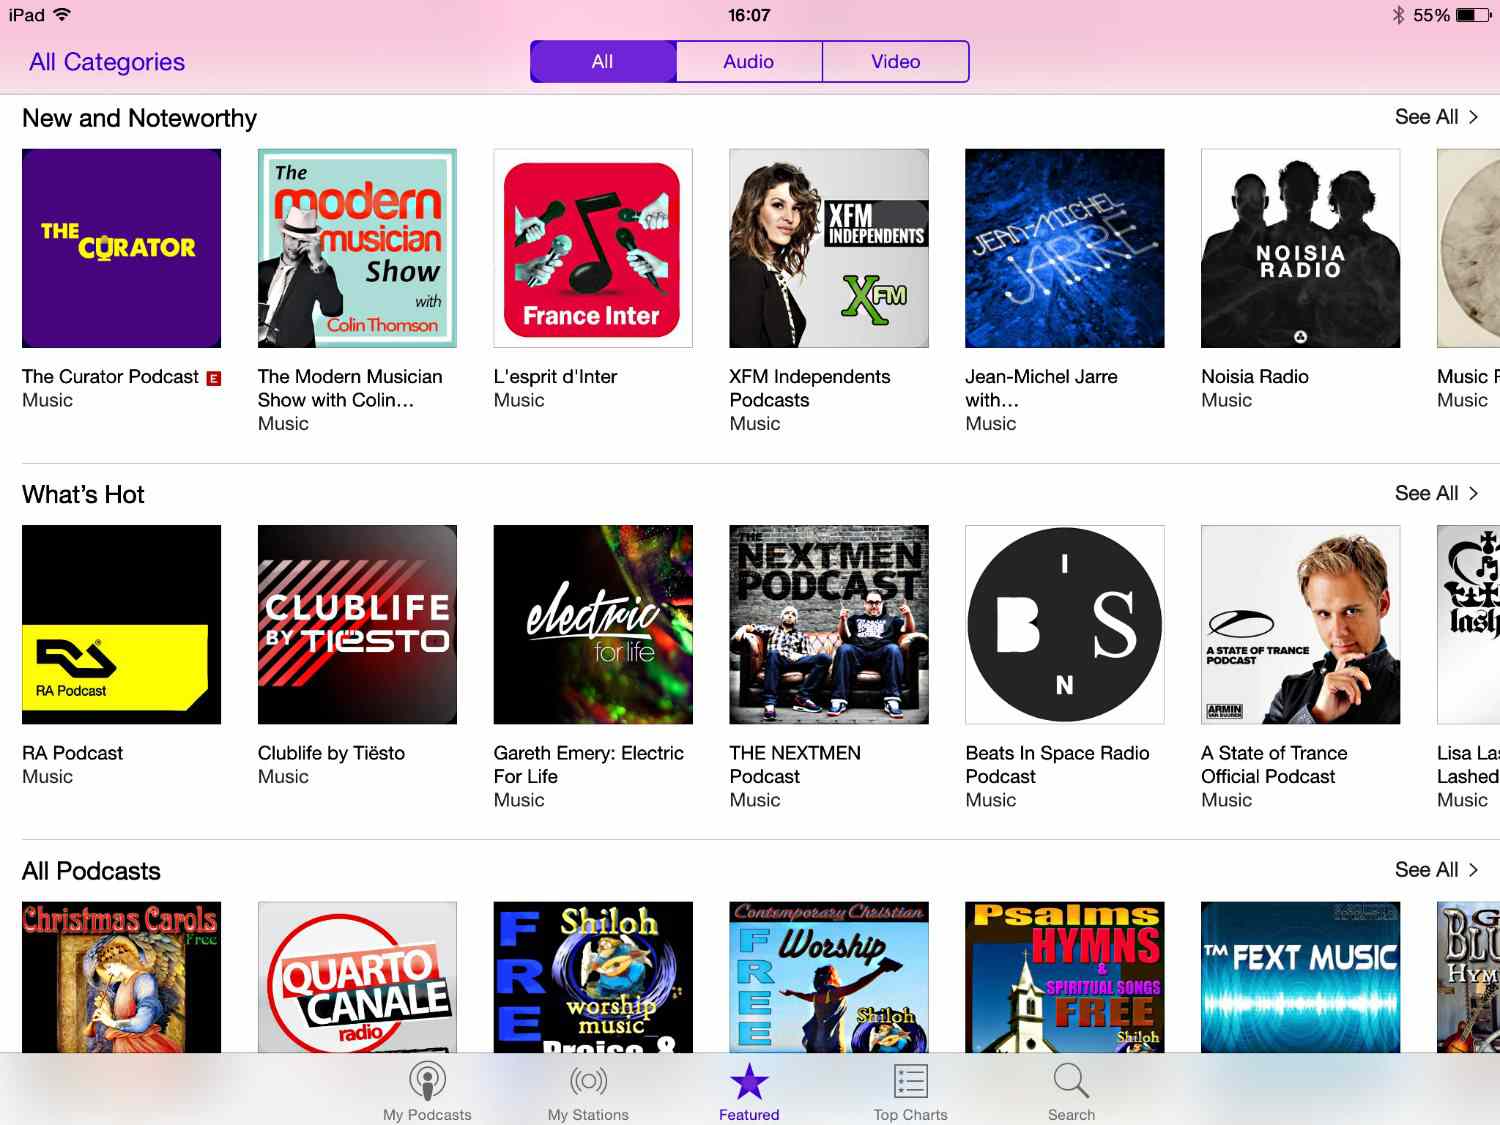1500x1125 pixels.
Task: Open Clublife by Tiësto title link
Action: click(331, 753)
